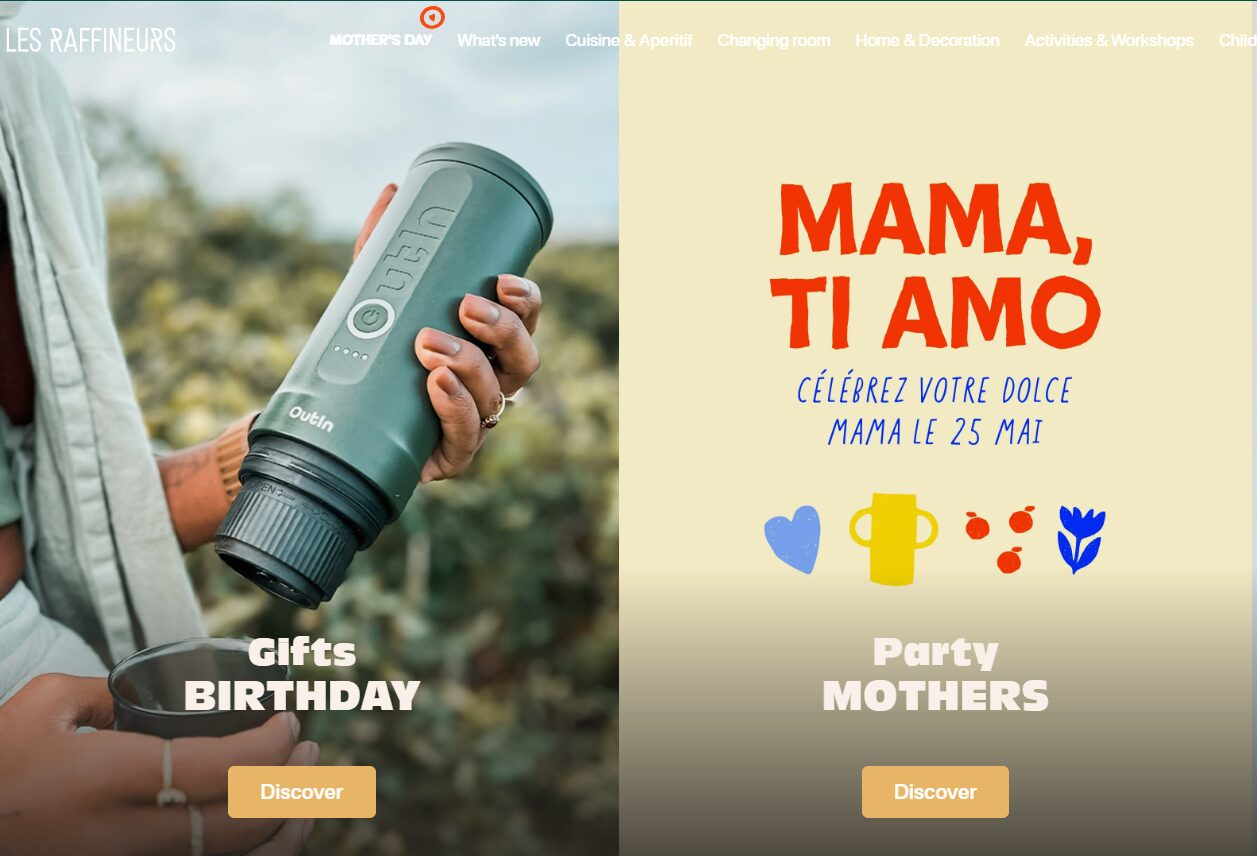Click the Outin portable coffee maker photo
Image resolution: width=1257 pixels, height=856 pixels.
click(x=384, y=375)
